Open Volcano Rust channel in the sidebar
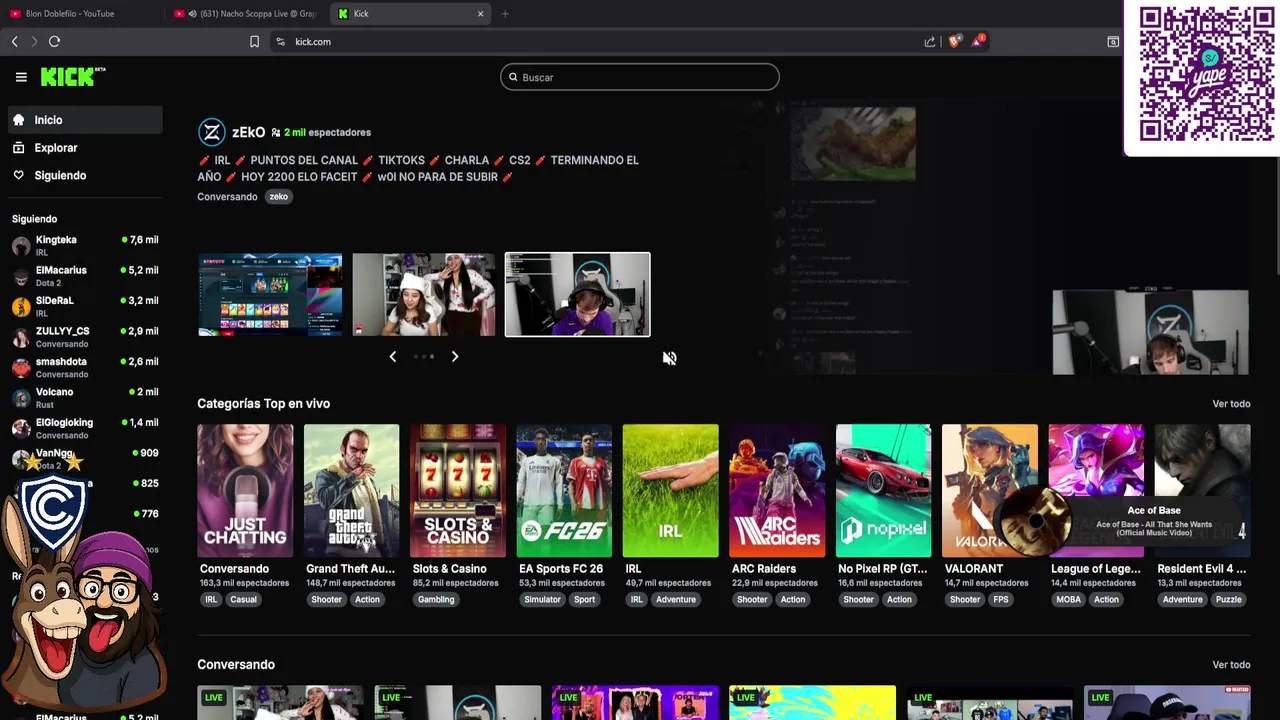The image size is (1280, 720). click(x=85, y=398)
